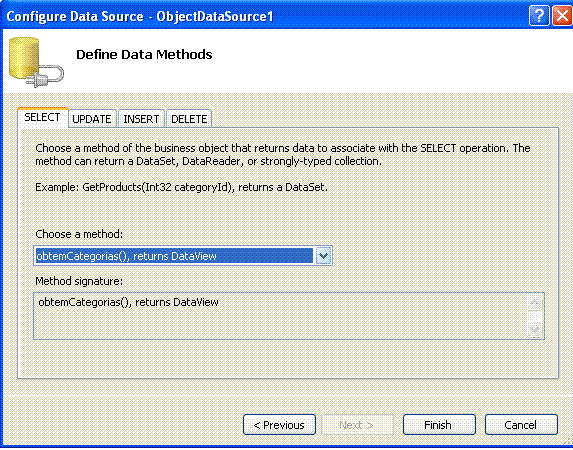Click the Define Data Methods heading
Viewport: 573px width, 450px height.
(144, 54)
